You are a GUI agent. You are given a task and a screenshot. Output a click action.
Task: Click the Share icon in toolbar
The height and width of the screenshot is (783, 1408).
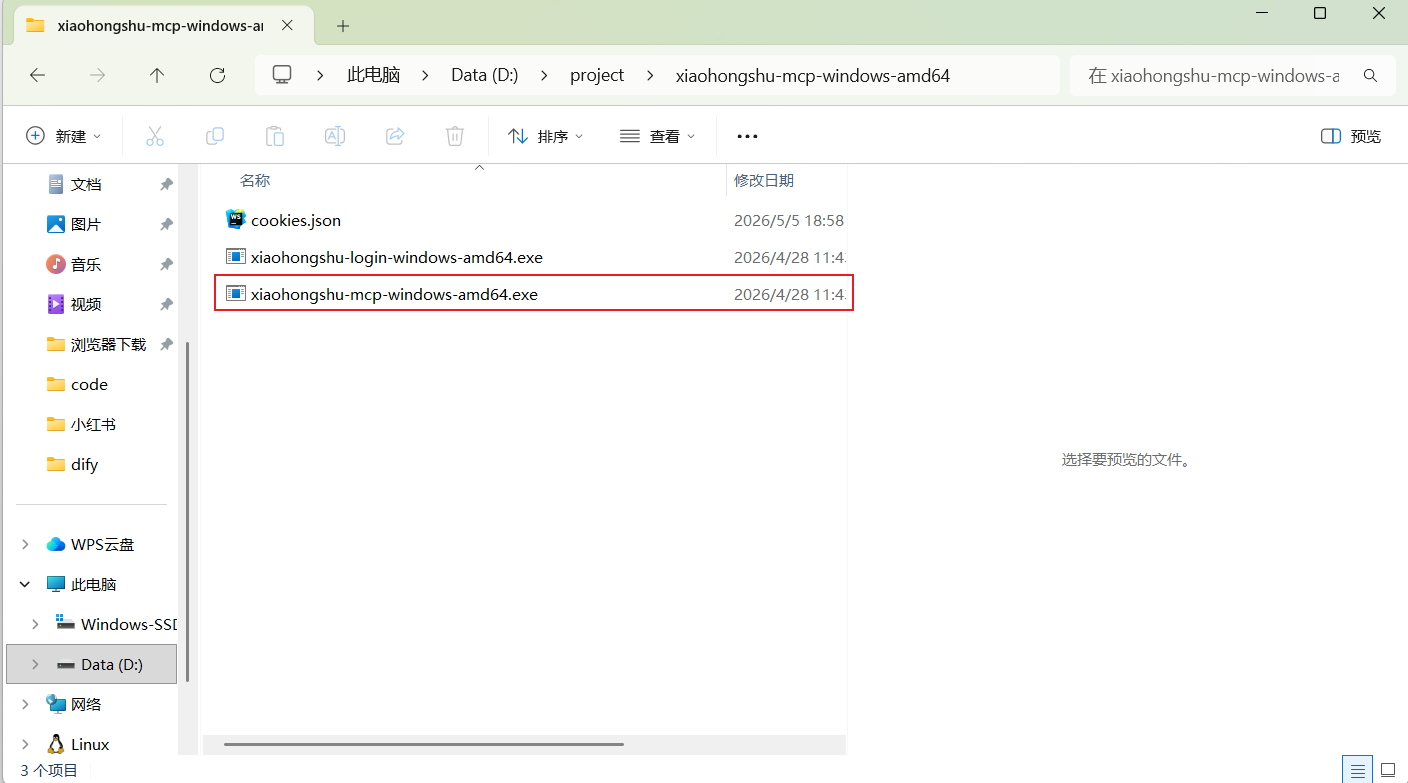395,136
